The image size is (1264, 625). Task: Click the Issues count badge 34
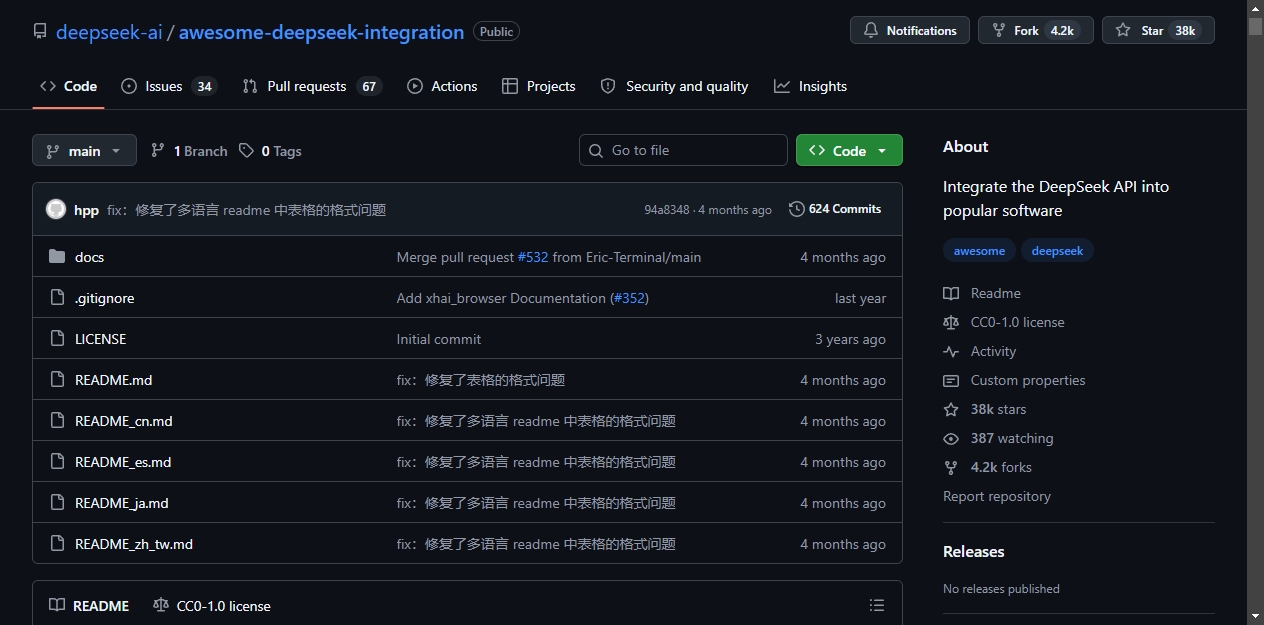pyautogui.click(x=204, y=87)
